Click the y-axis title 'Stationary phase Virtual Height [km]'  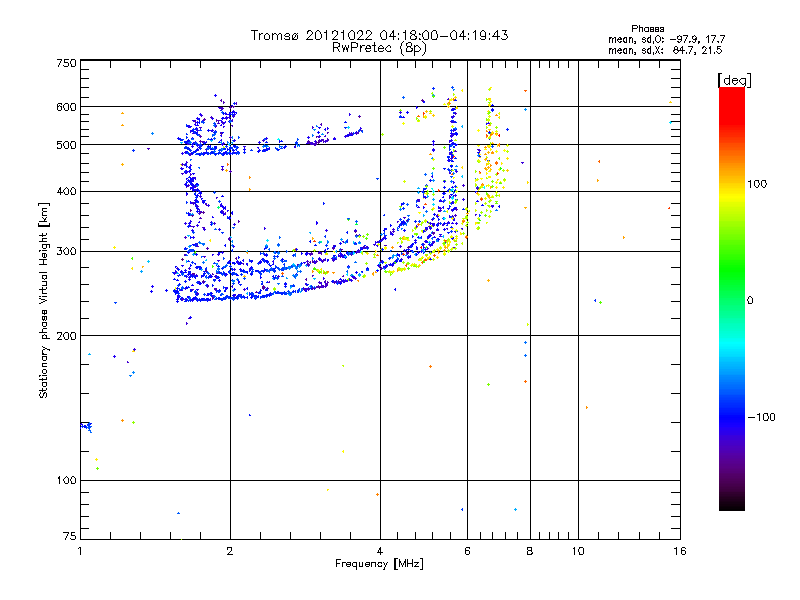(44, 300)
